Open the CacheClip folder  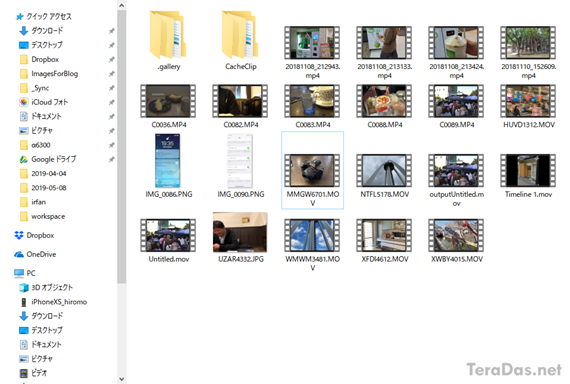coord(241,40)
